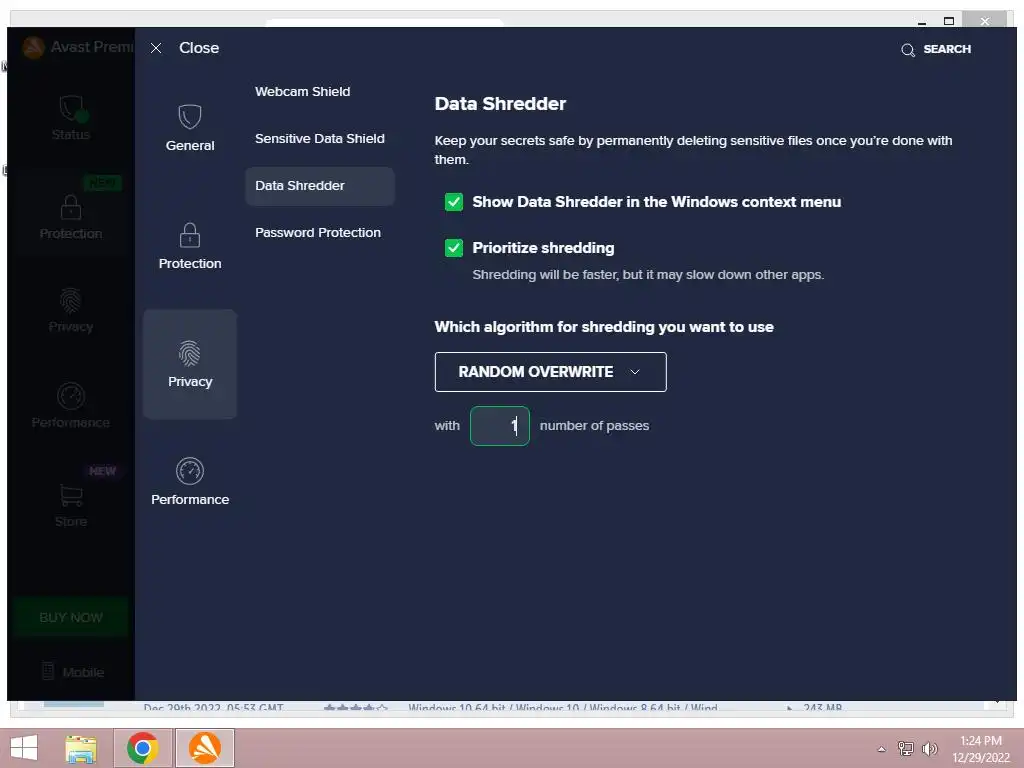Select Data Shredder settings entry
Viewport: 1024px width, 768px height.
(320, 185)
